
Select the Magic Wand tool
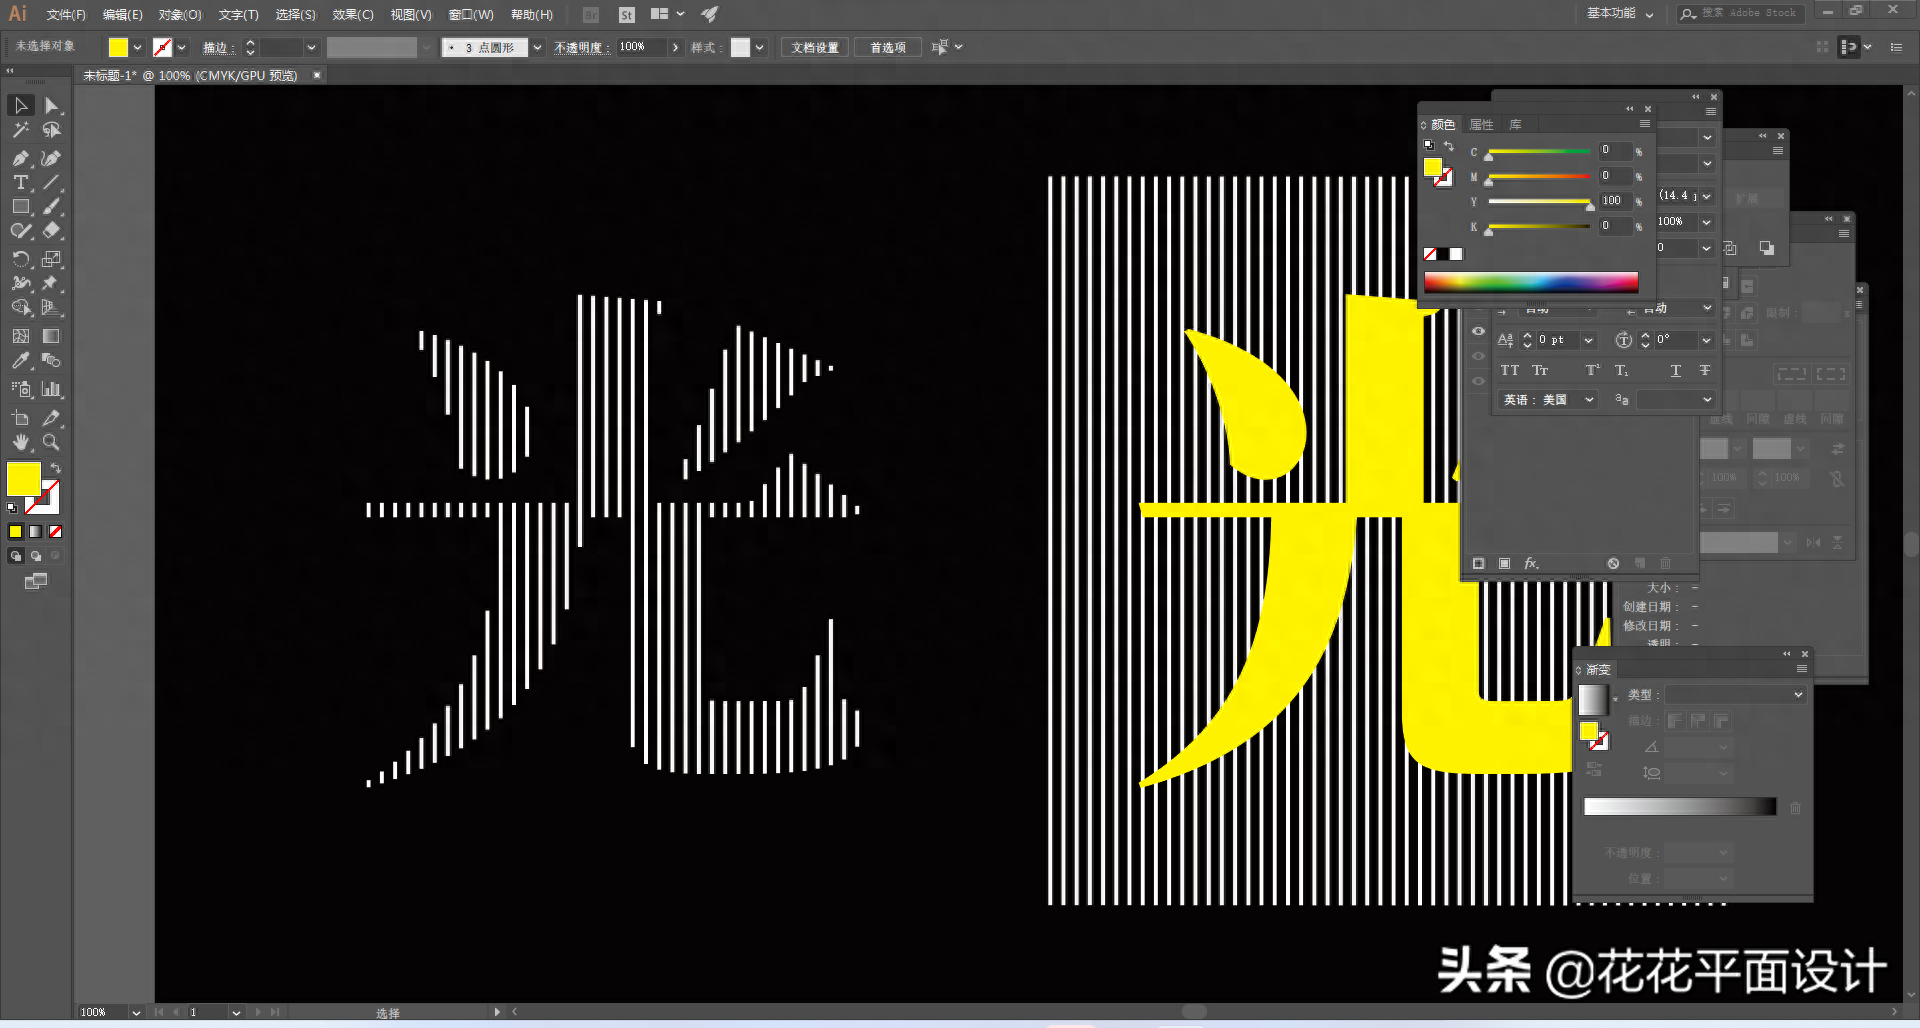(20, 130)
